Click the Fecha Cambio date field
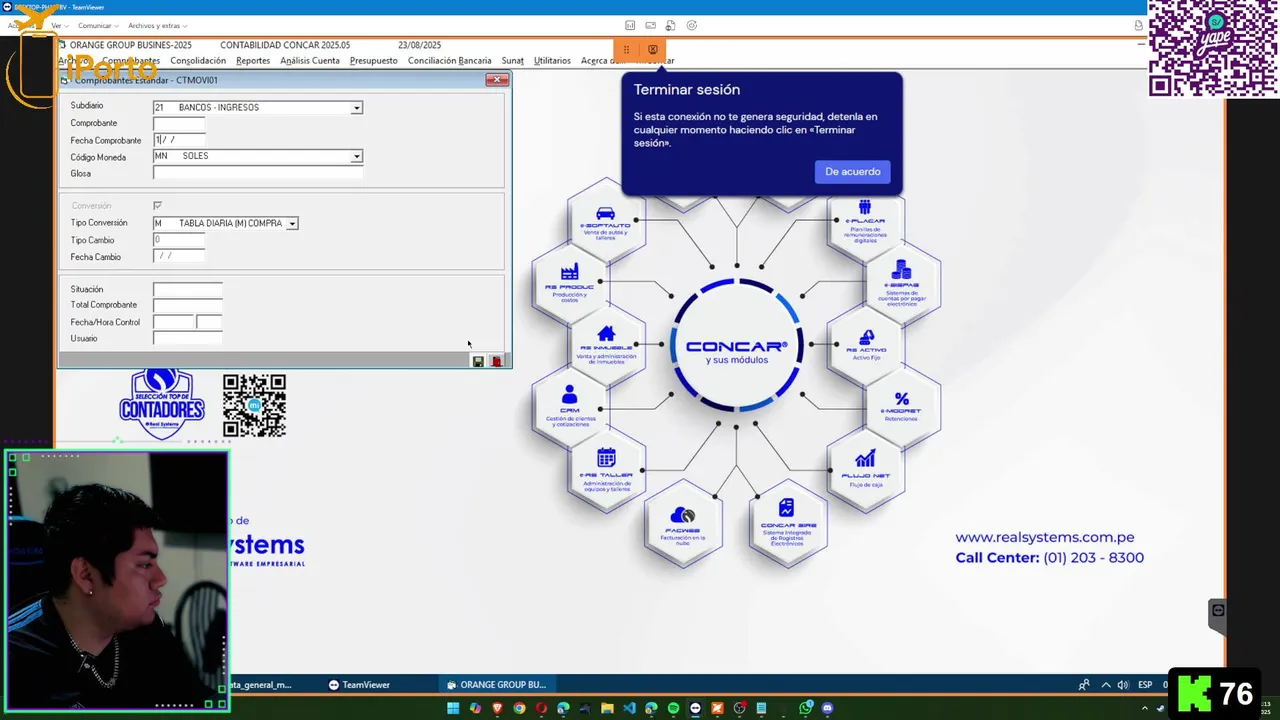1280x720 pixels. (x=179, y=257)
